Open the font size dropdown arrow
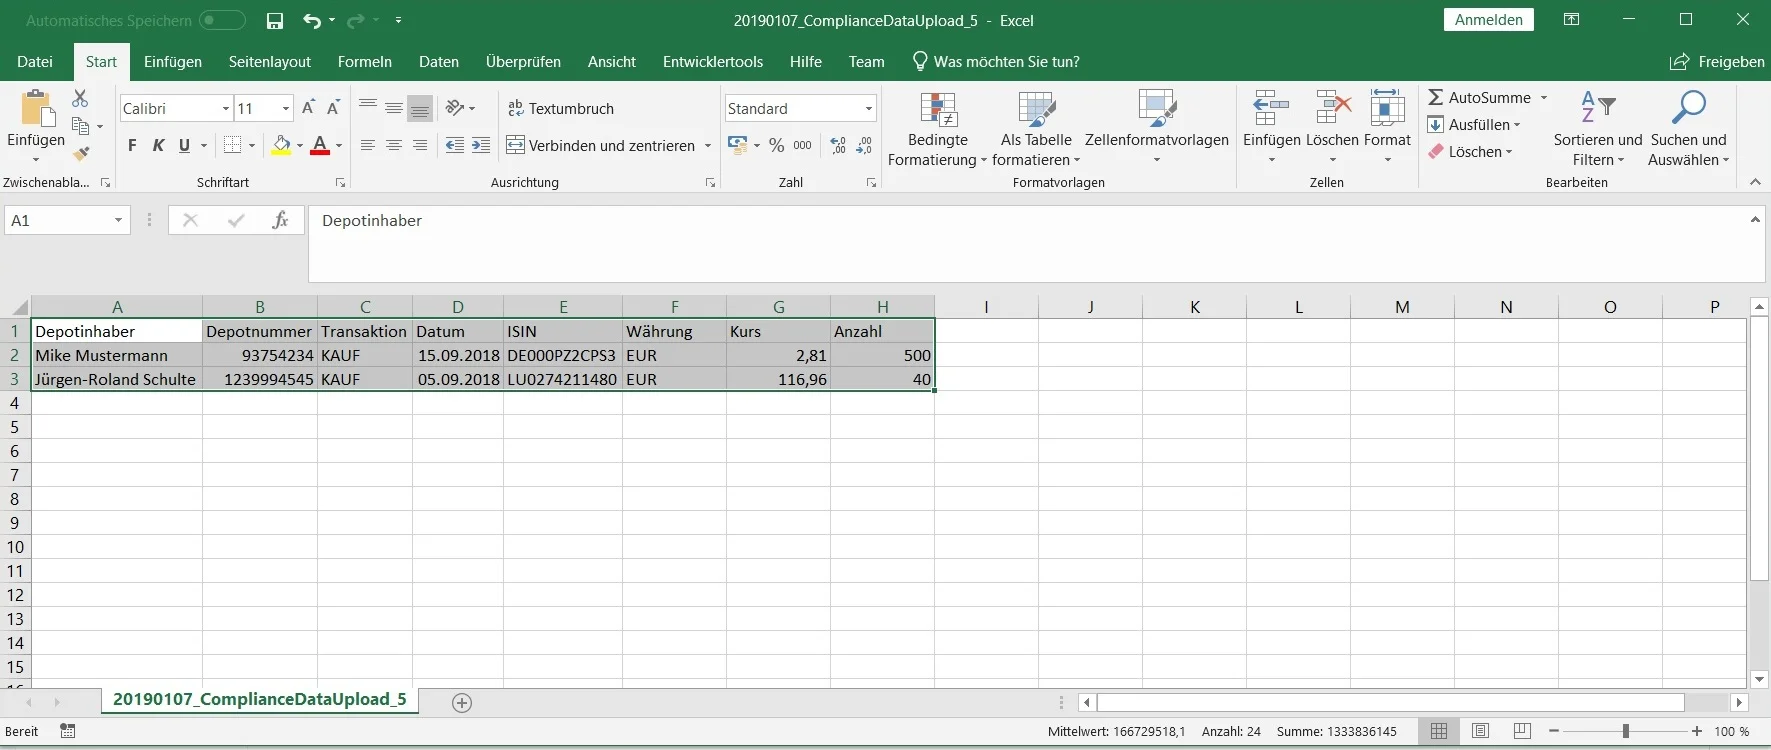The image size is (1771, 750). tap(286, 108)
